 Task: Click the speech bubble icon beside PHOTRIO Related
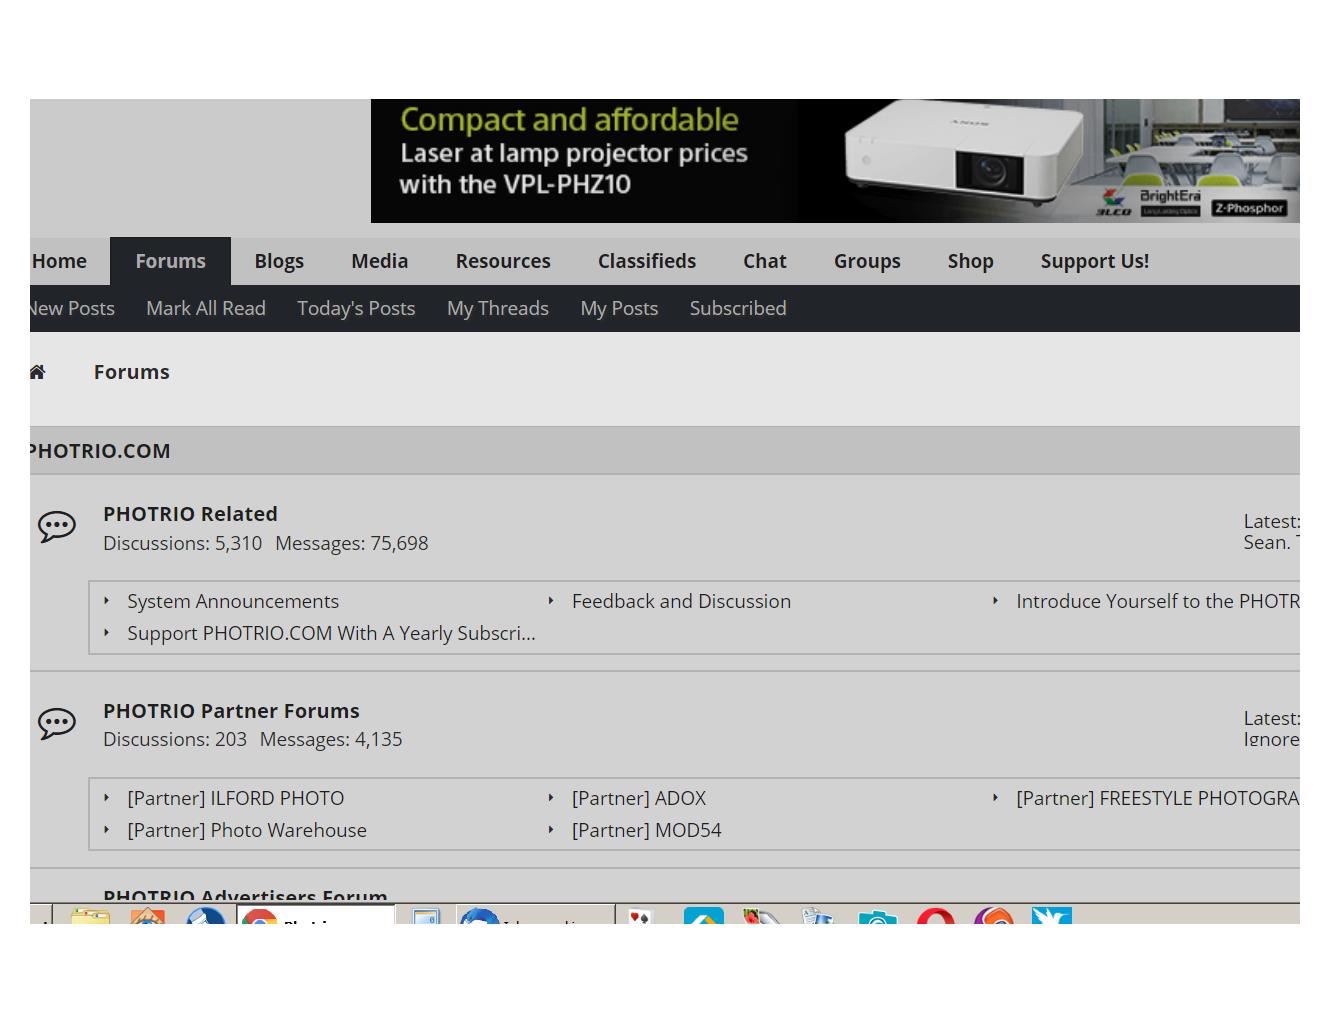pyautogui.click(x=57, y=526)
